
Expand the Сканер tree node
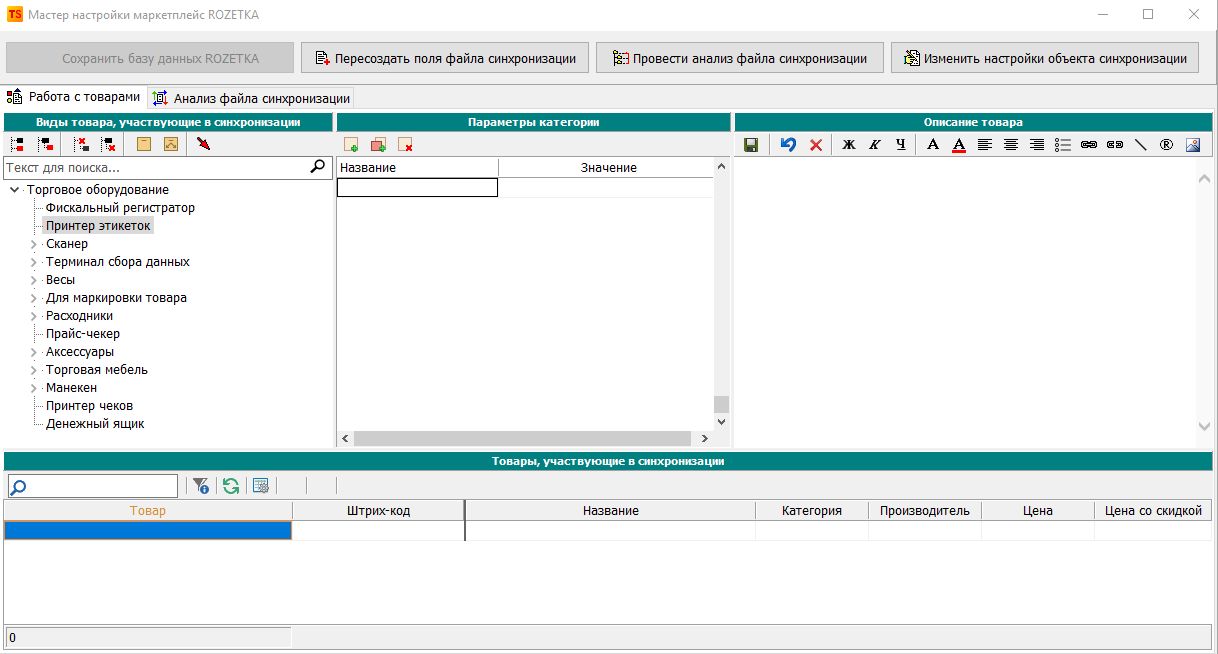pyautogui.click(x=34, y=244)
